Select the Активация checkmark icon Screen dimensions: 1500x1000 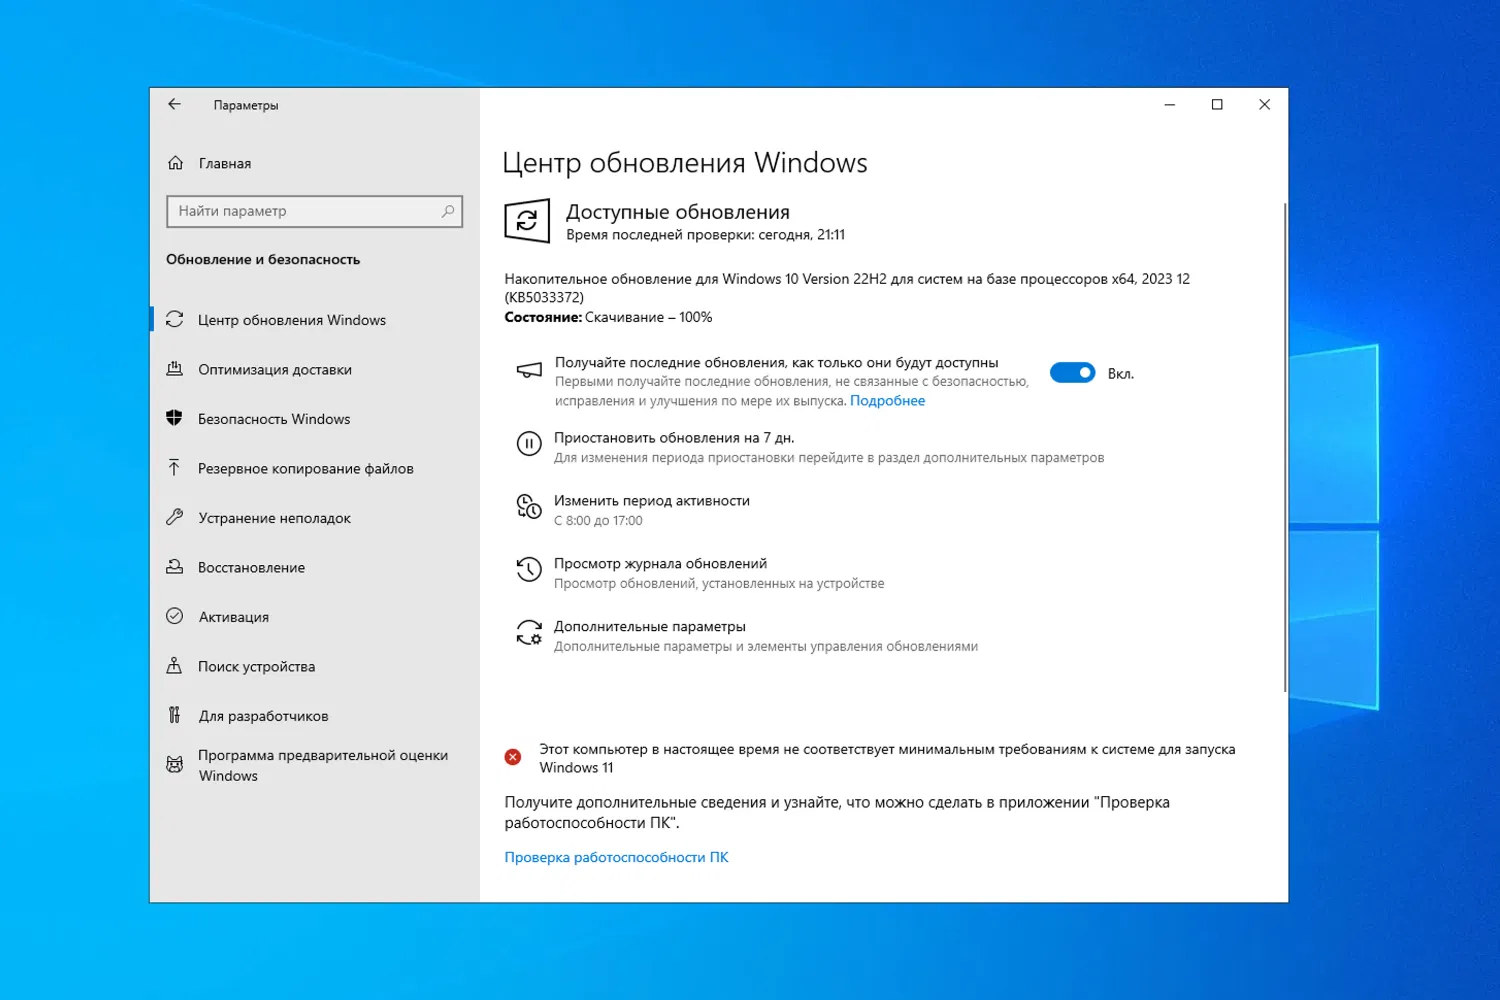pyautogui.click(x=176, y=616)
